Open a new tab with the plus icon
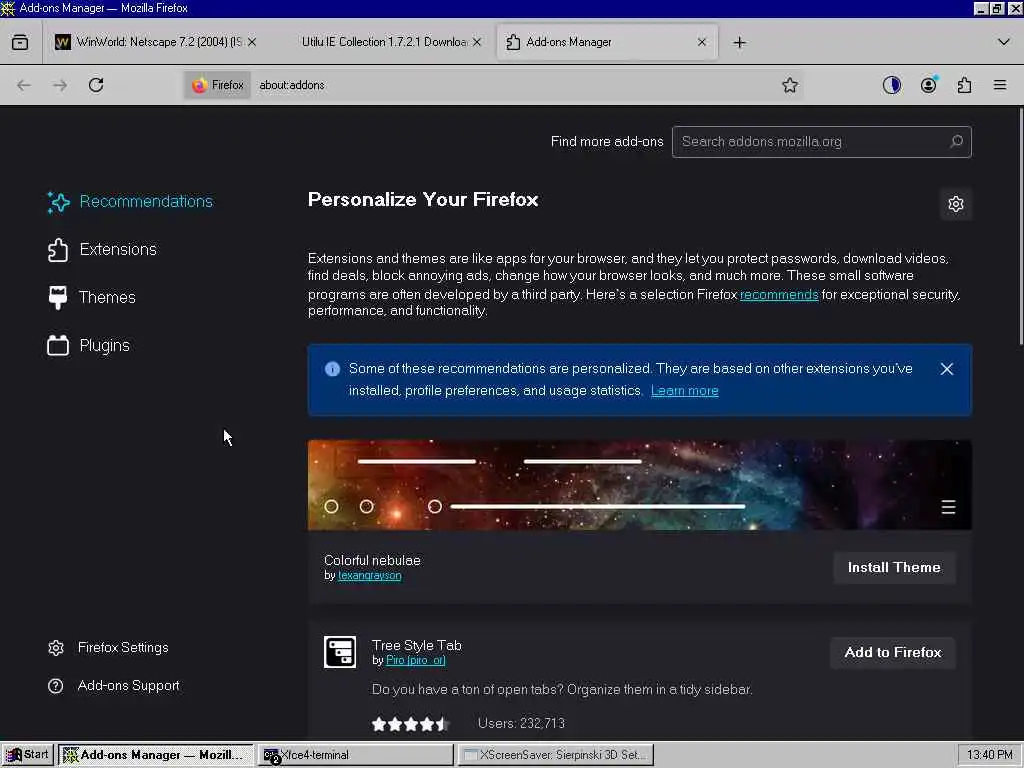 click(x=739, y=42)
